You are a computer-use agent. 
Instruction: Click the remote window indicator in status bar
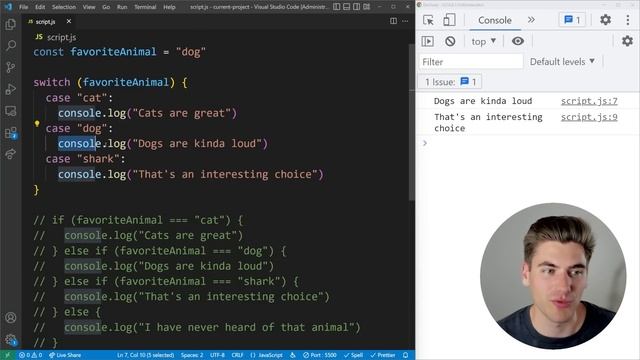[7, 355]
